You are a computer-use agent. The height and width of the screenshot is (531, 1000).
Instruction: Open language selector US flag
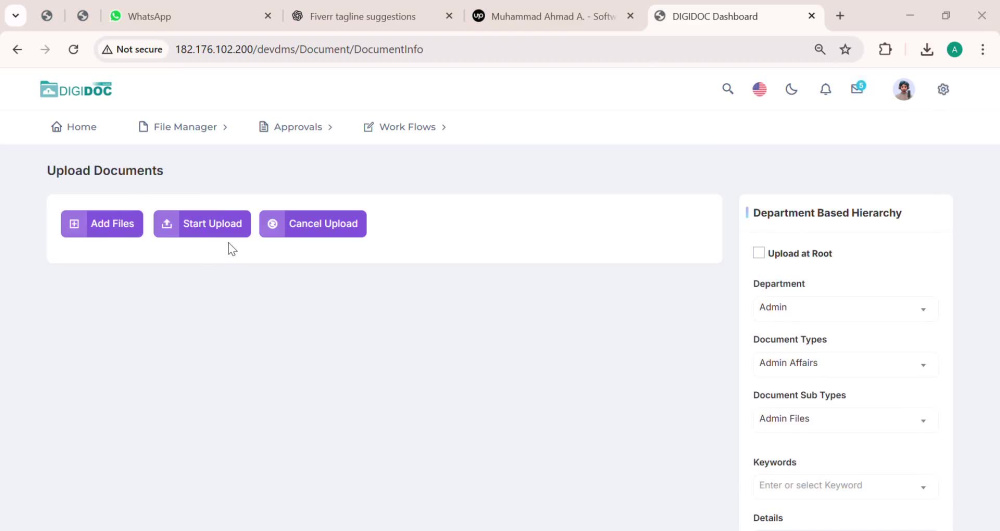(759, 89)
